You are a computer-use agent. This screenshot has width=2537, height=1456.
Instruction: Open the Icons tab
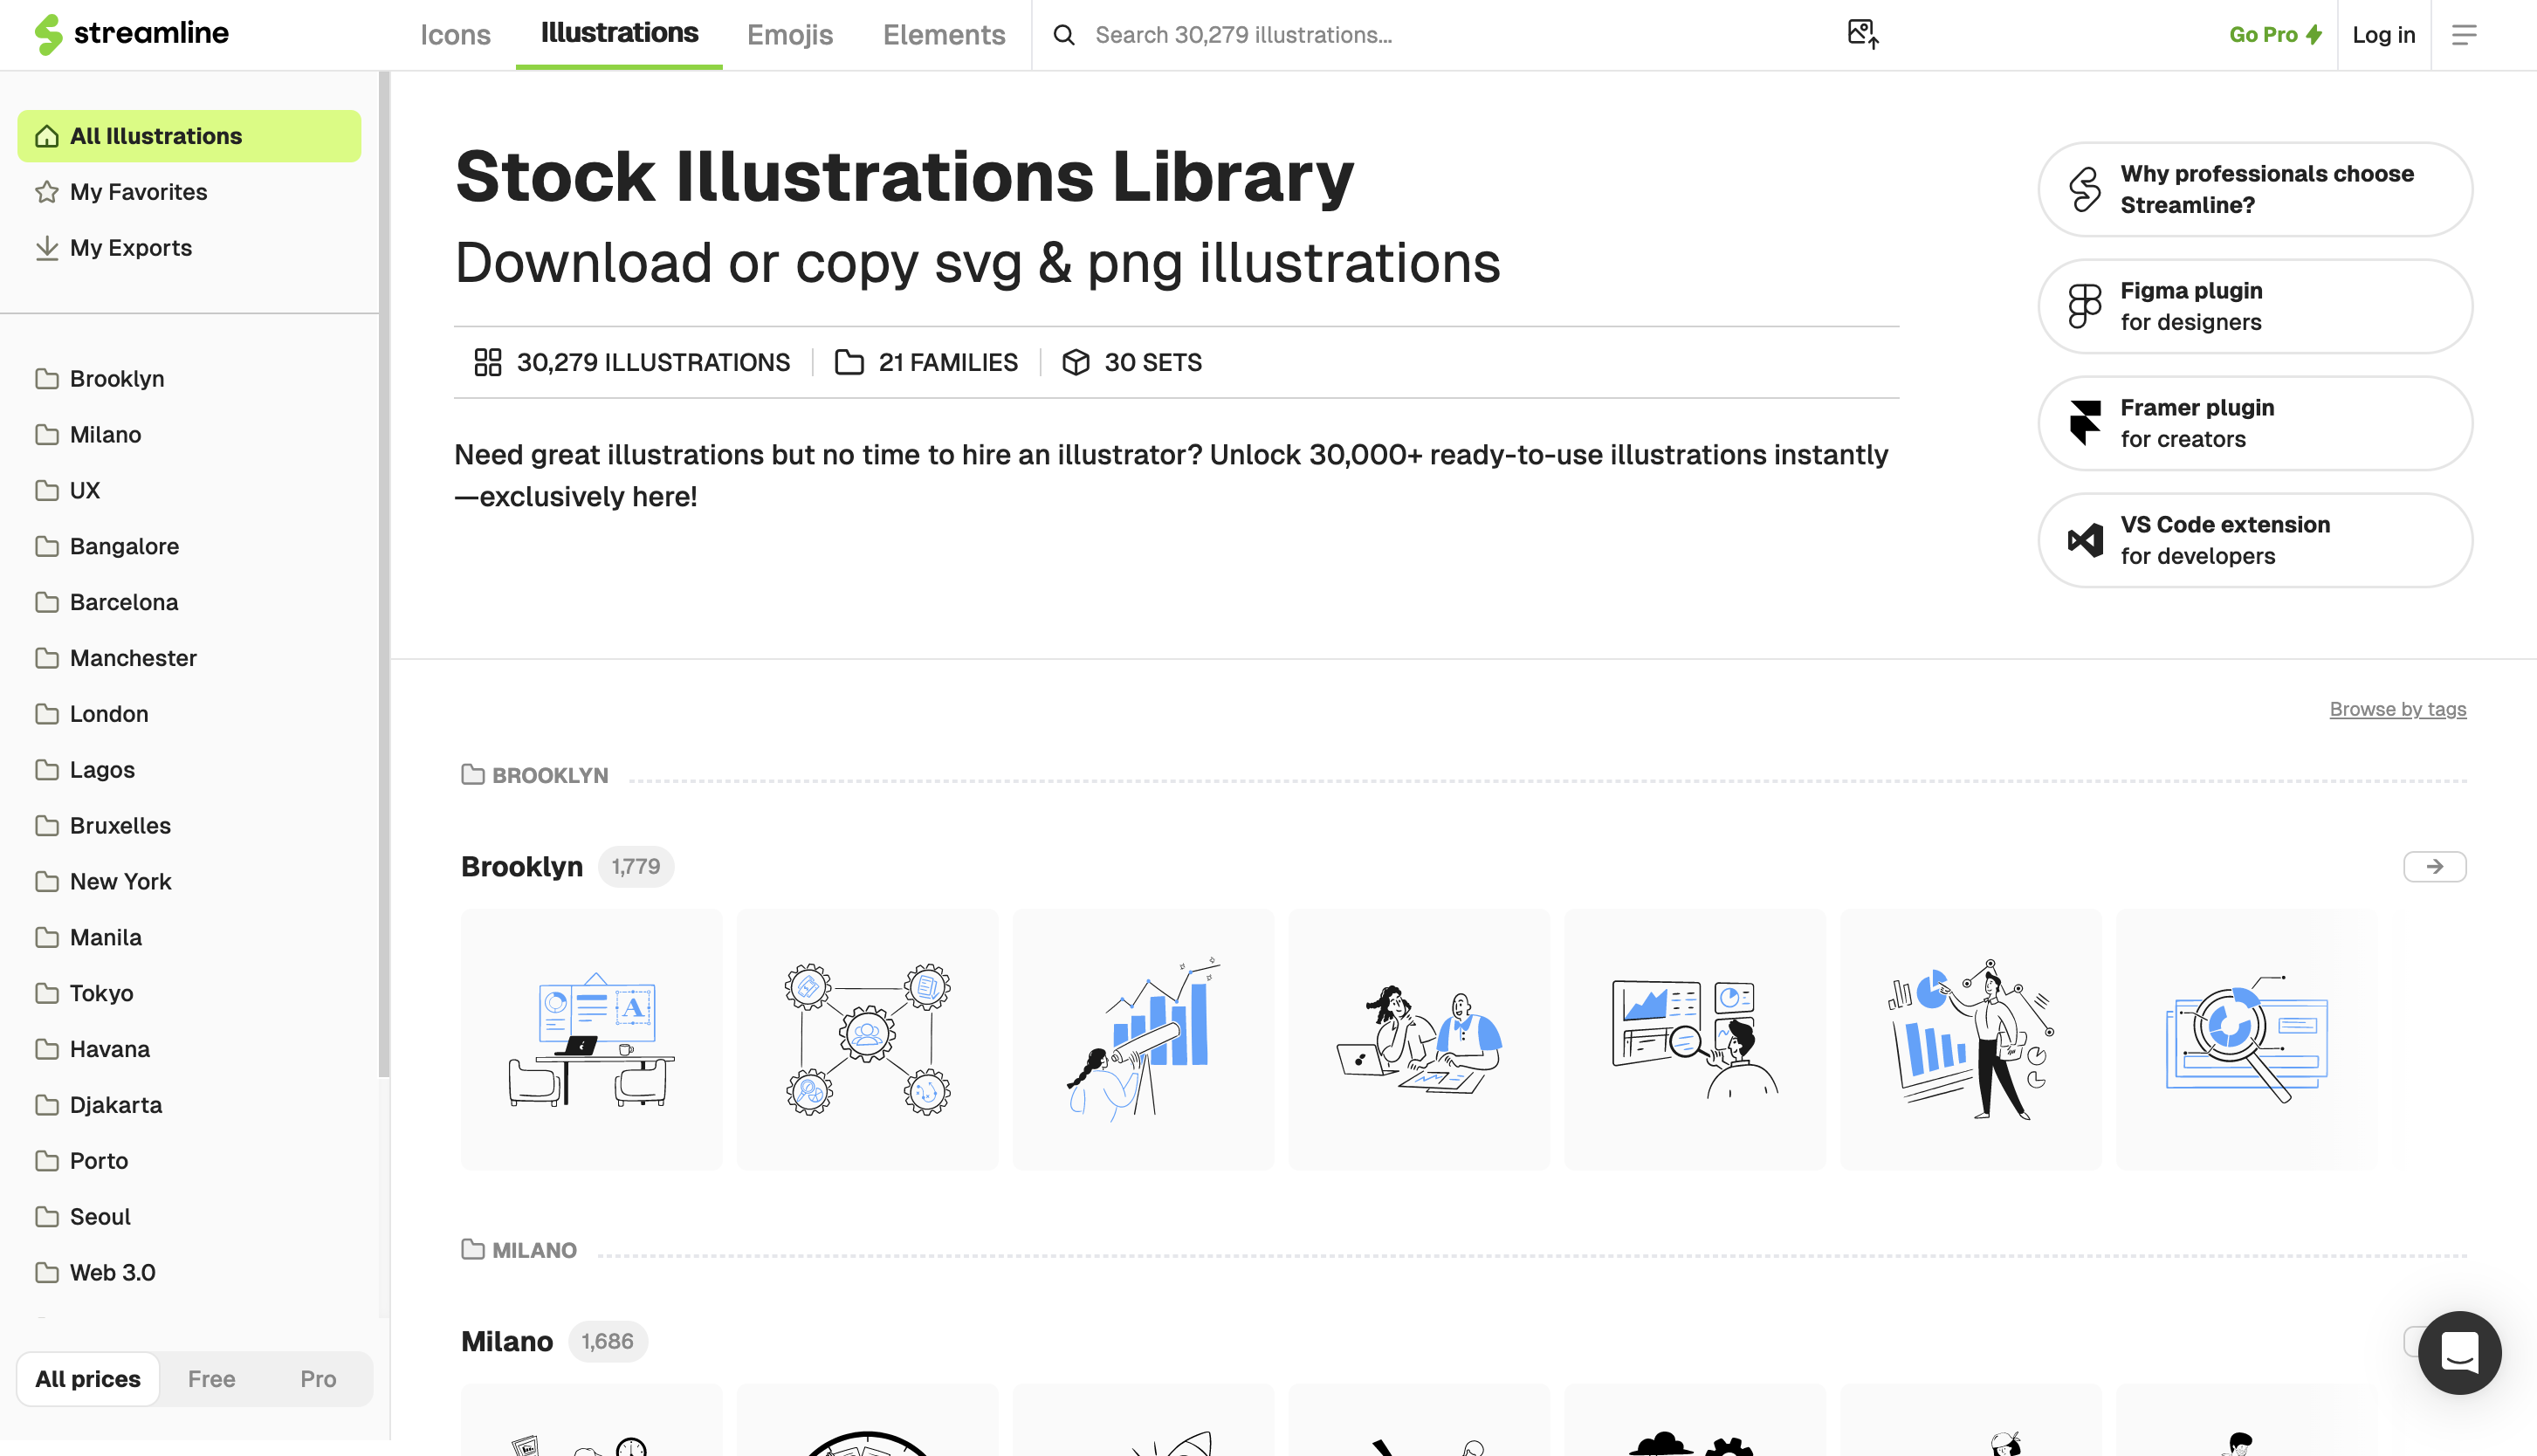coord(455,35)
